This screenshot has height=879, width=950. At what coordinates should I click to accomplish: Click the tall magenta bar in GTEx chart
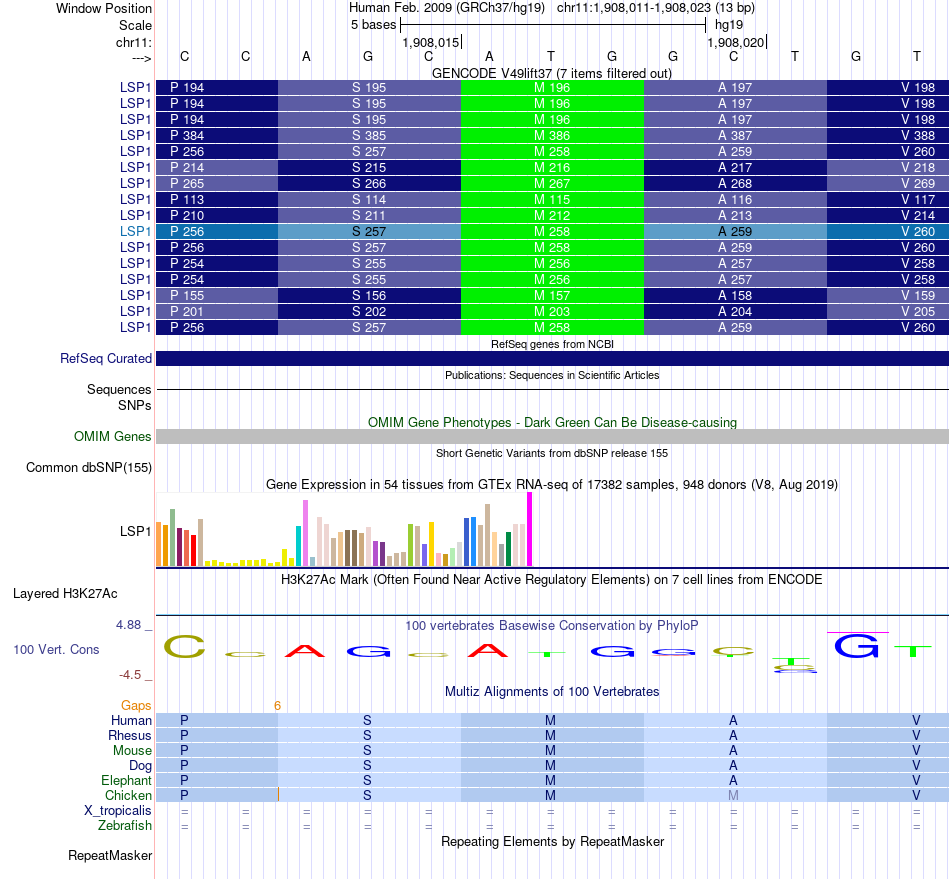coord(530,529)
